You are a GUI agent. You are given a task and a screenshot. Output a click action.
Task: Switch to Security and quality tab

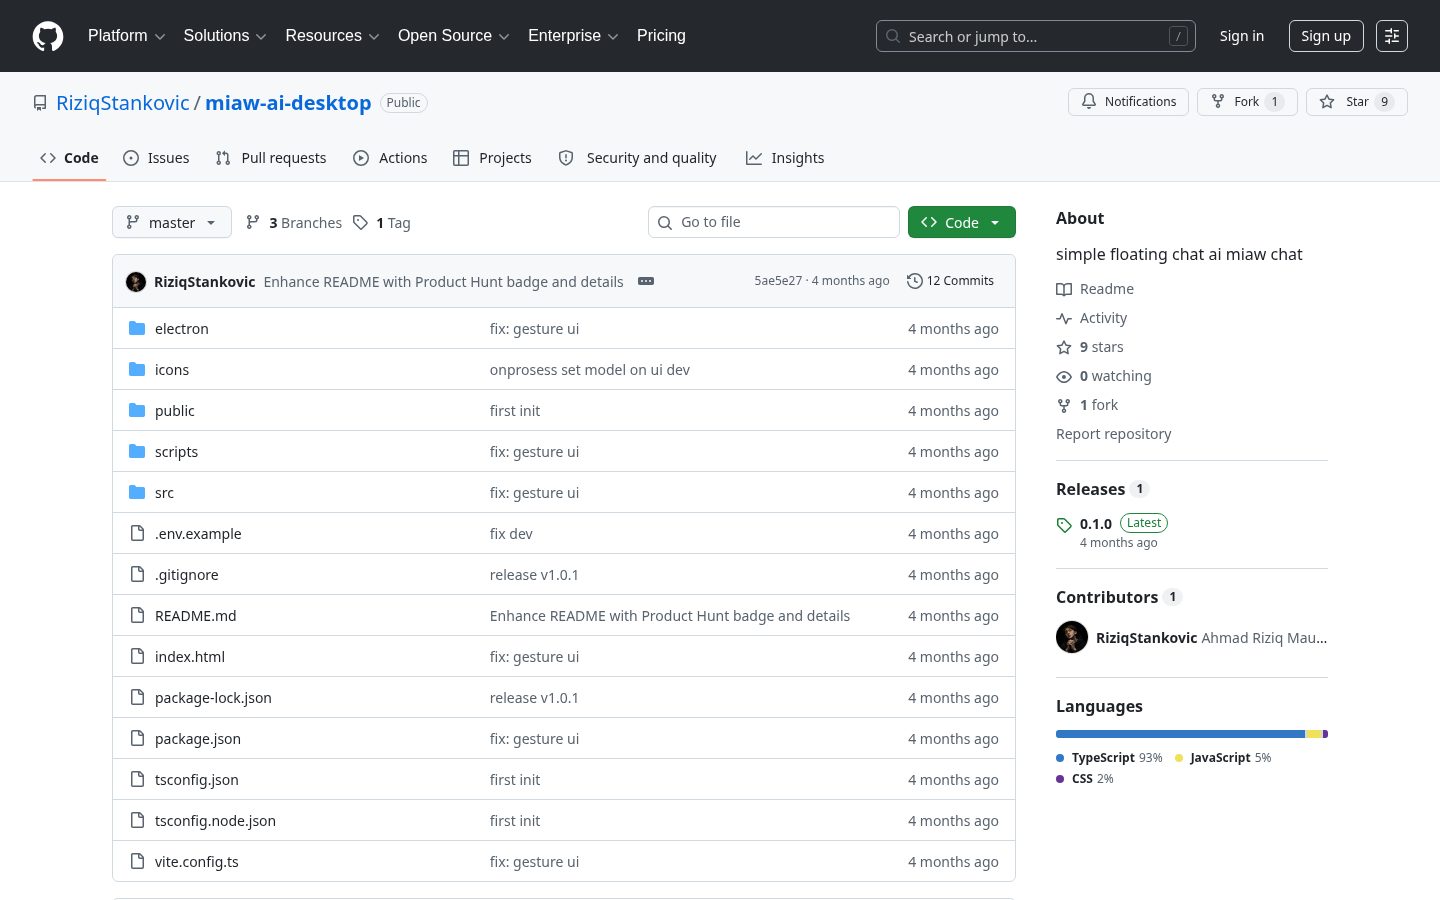pyautogui.click(x=637, y=158)
